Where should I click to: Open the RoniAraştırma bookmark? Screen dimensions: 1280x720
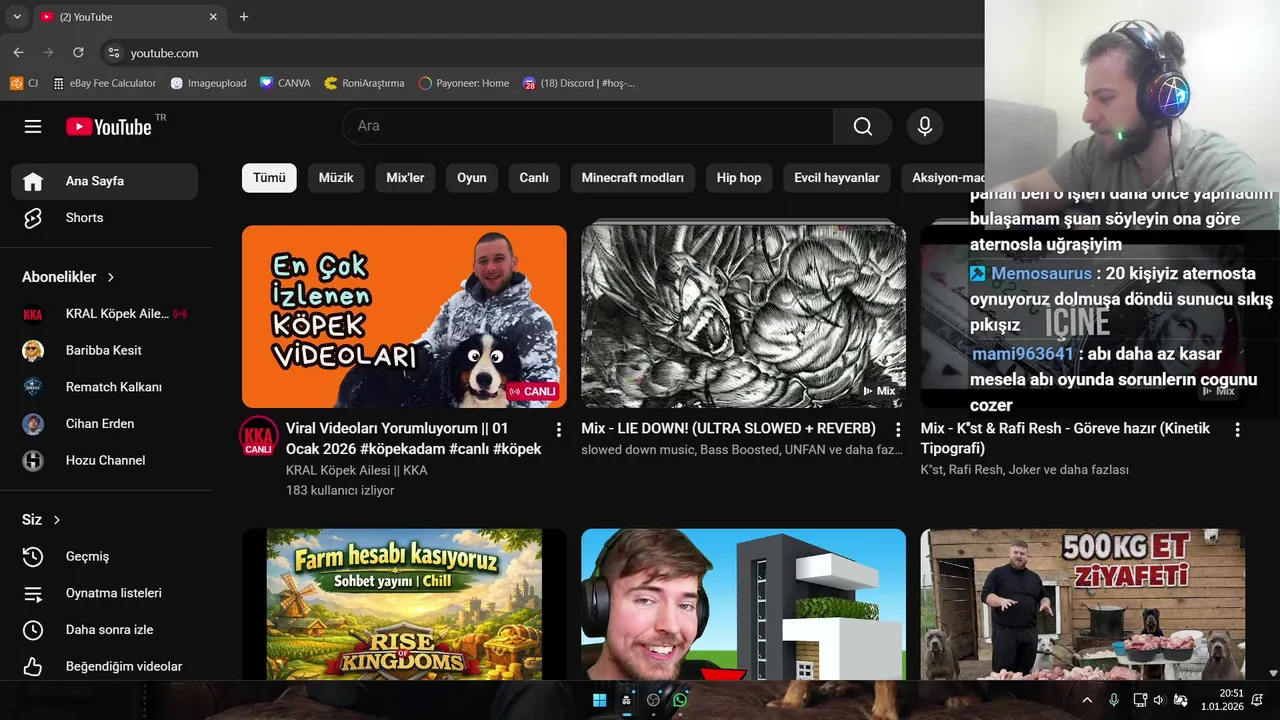(x=364, y=83)
